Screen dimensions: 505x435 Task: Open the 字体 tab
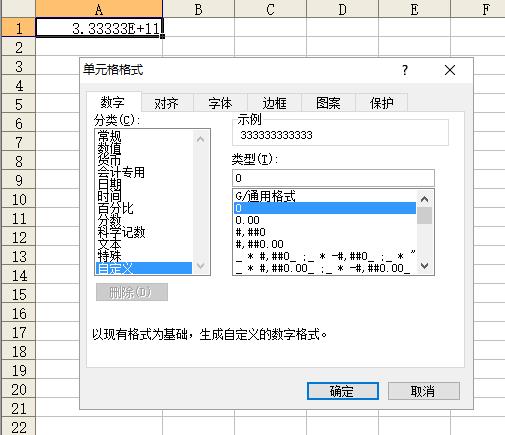click(220, 103)
